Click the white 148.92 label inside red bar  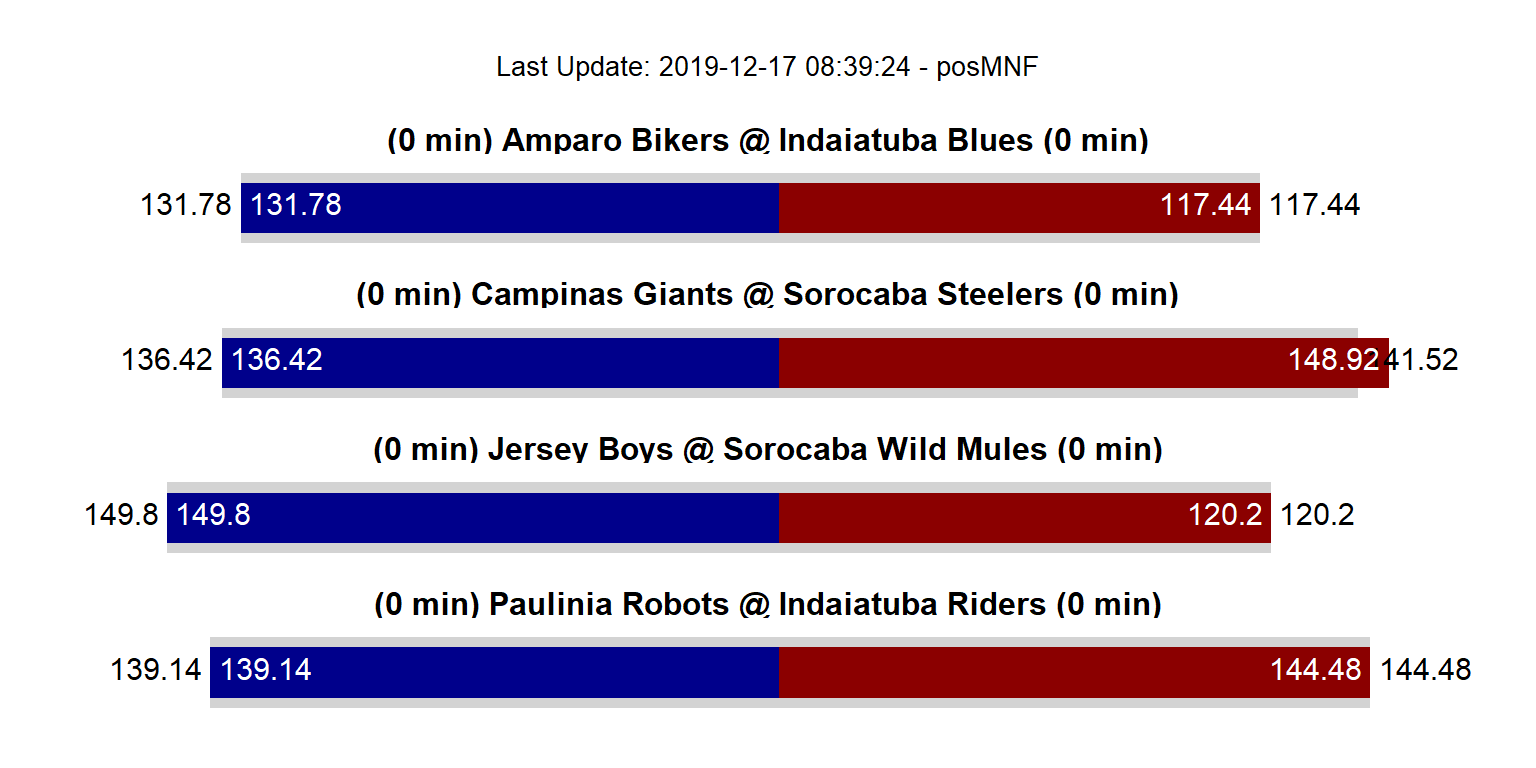pyautogui.click(x=1333, y=360)
